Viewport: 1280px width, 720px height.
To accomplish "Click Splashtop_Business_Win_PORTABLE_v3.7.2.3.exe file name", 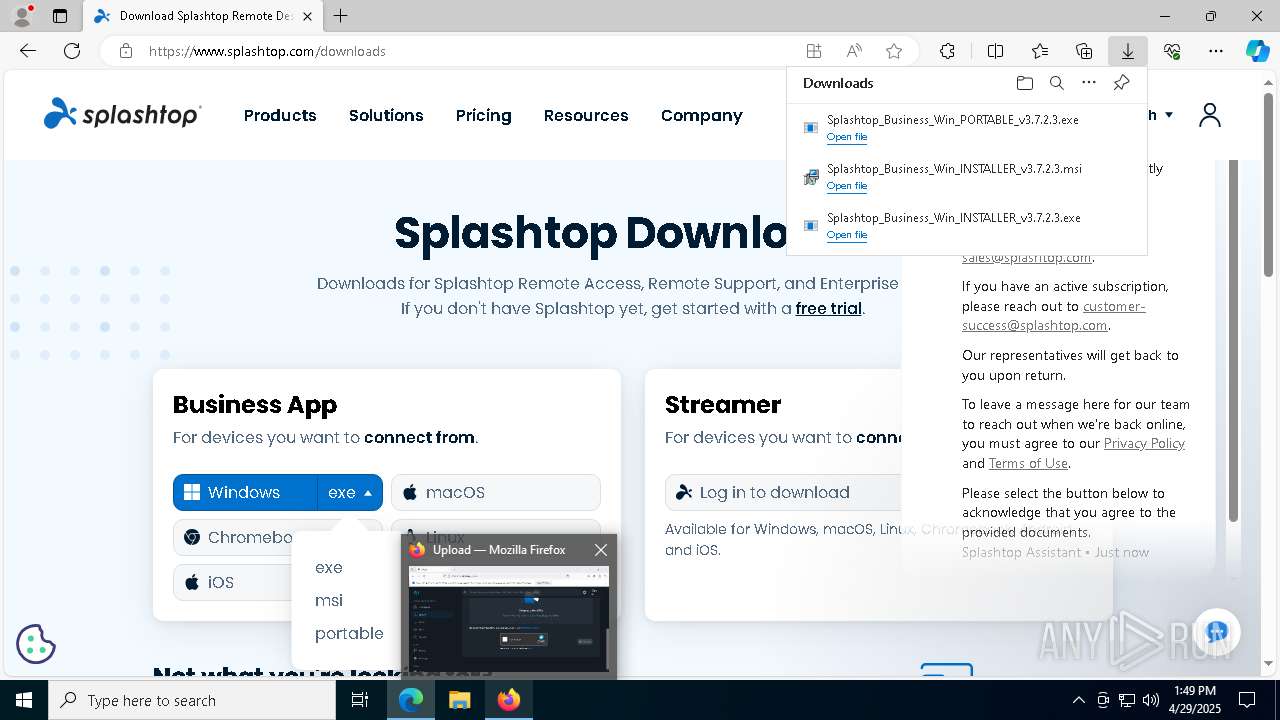I will click(952, 120).
